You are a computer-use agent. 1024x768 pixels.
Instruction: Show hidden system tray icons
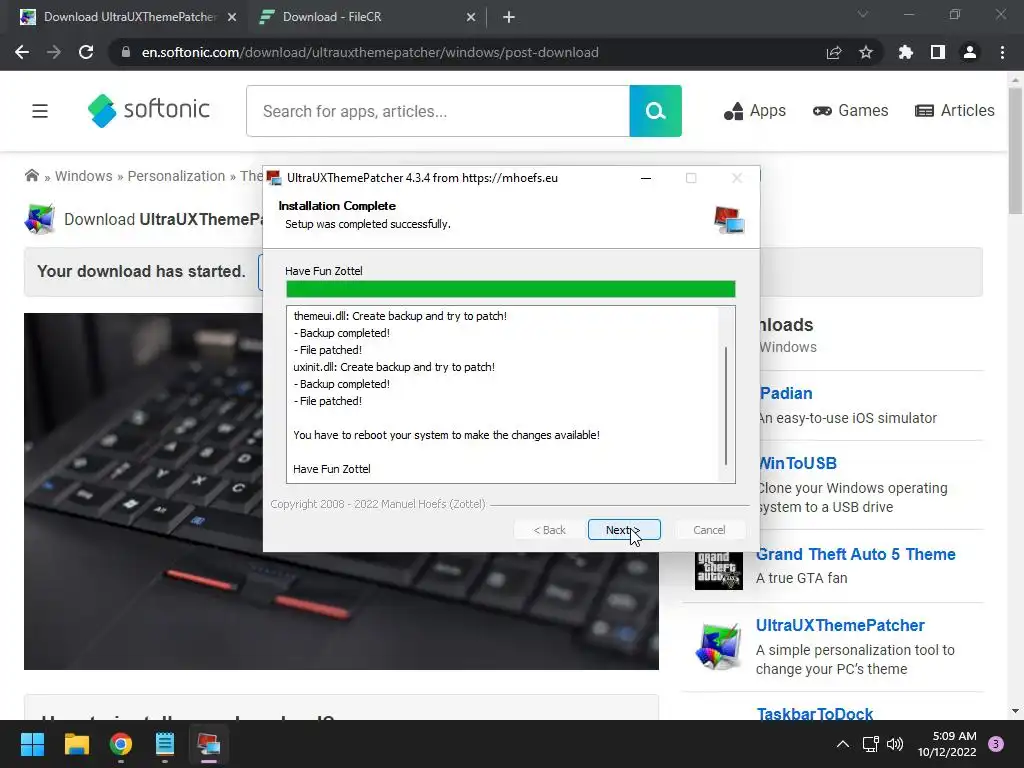[843, 744]
